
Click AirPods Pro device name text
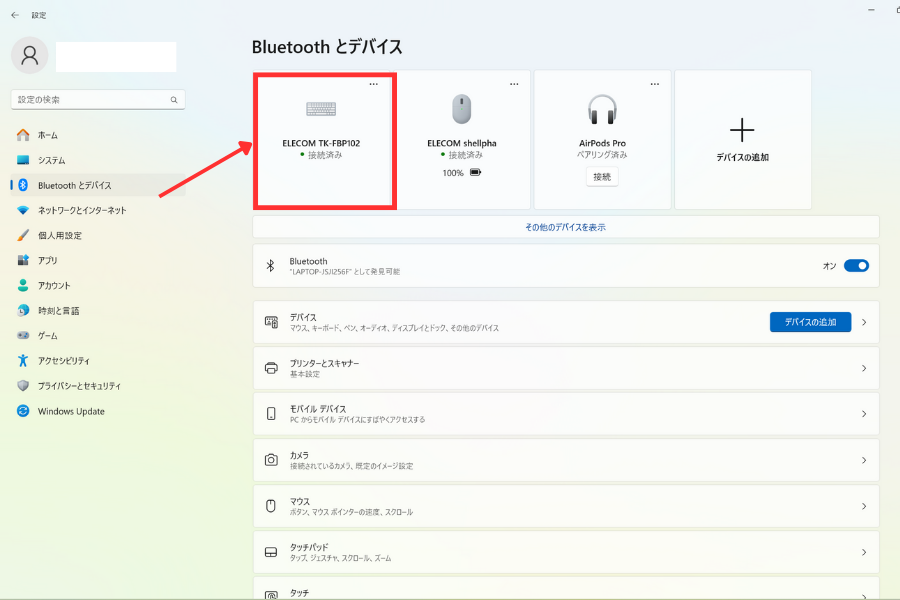[602, 143]
